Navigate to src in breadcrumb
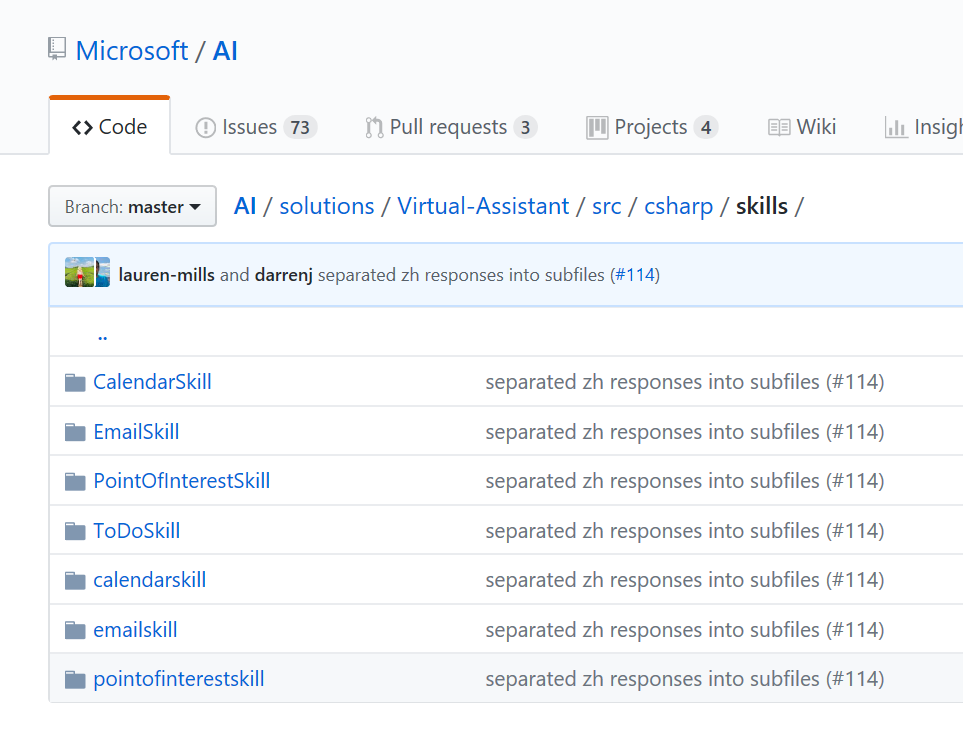963x743 pixels. 607,207
